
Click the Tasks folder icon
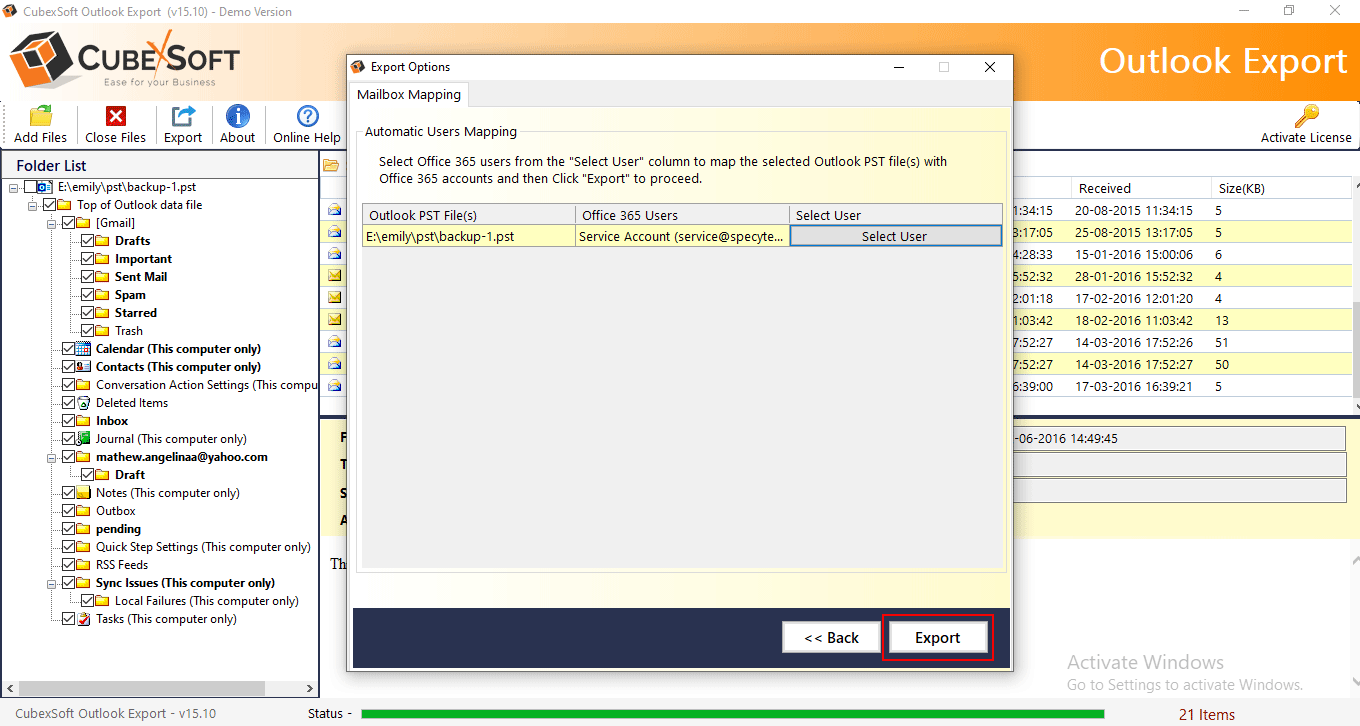[x=84, y=619]
